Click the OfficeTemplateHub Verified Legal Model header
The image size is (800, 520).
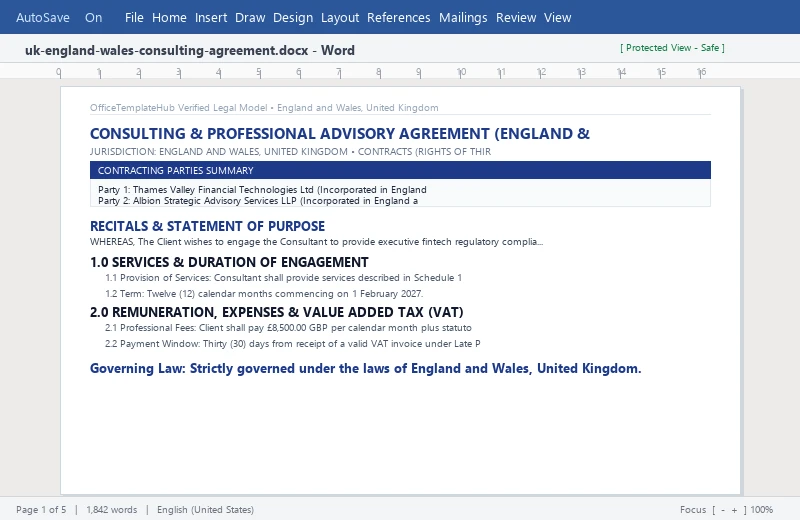(x=264, y=108)
